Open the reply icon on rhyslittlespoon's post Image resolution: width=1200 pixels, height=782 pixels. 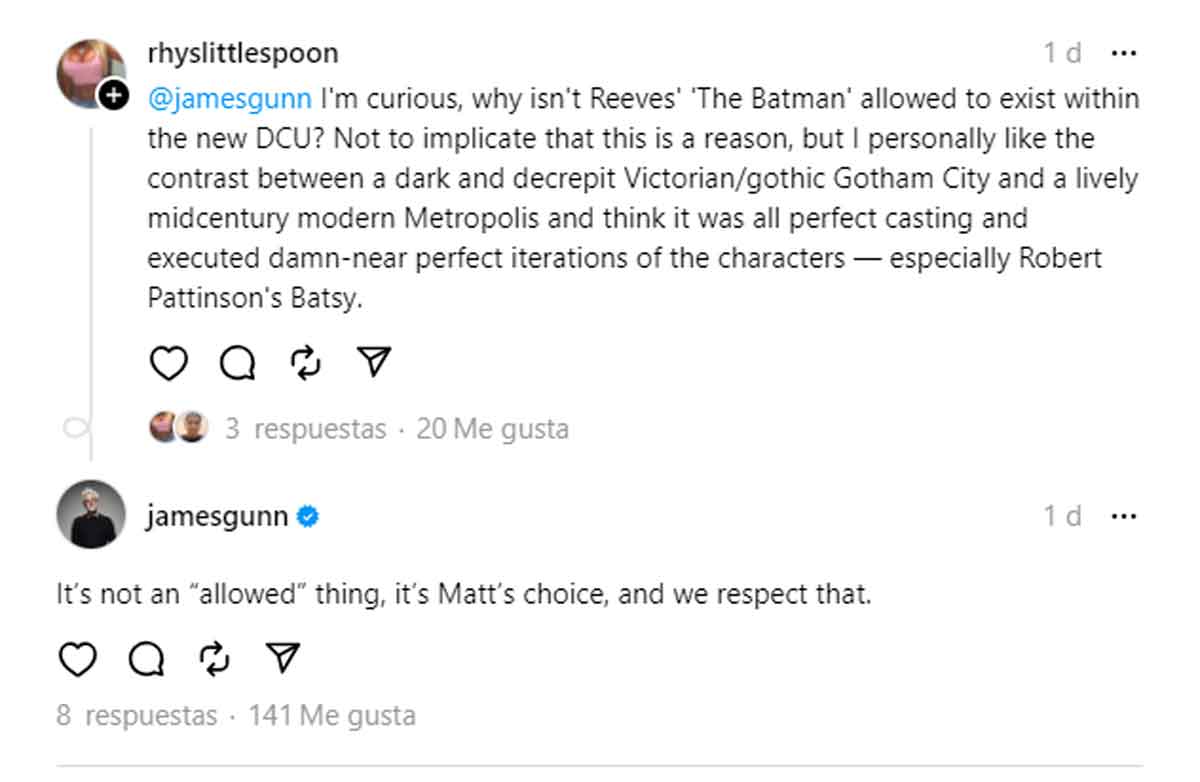236,363
